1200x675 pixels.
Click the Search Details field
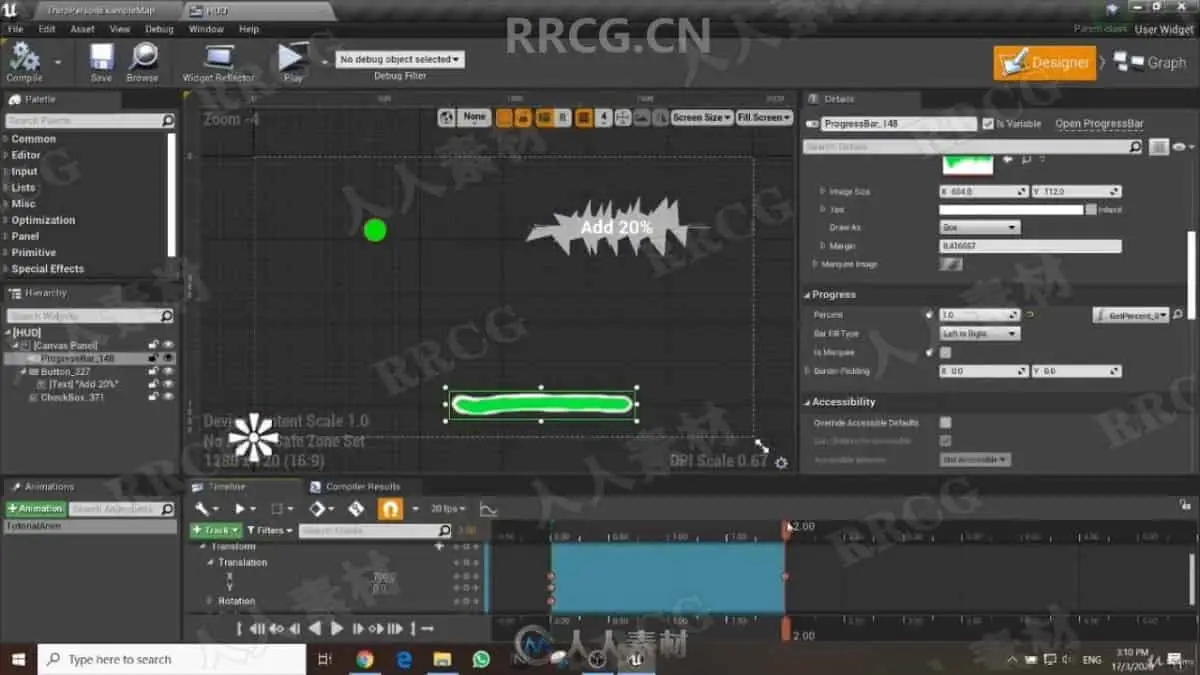970,147
